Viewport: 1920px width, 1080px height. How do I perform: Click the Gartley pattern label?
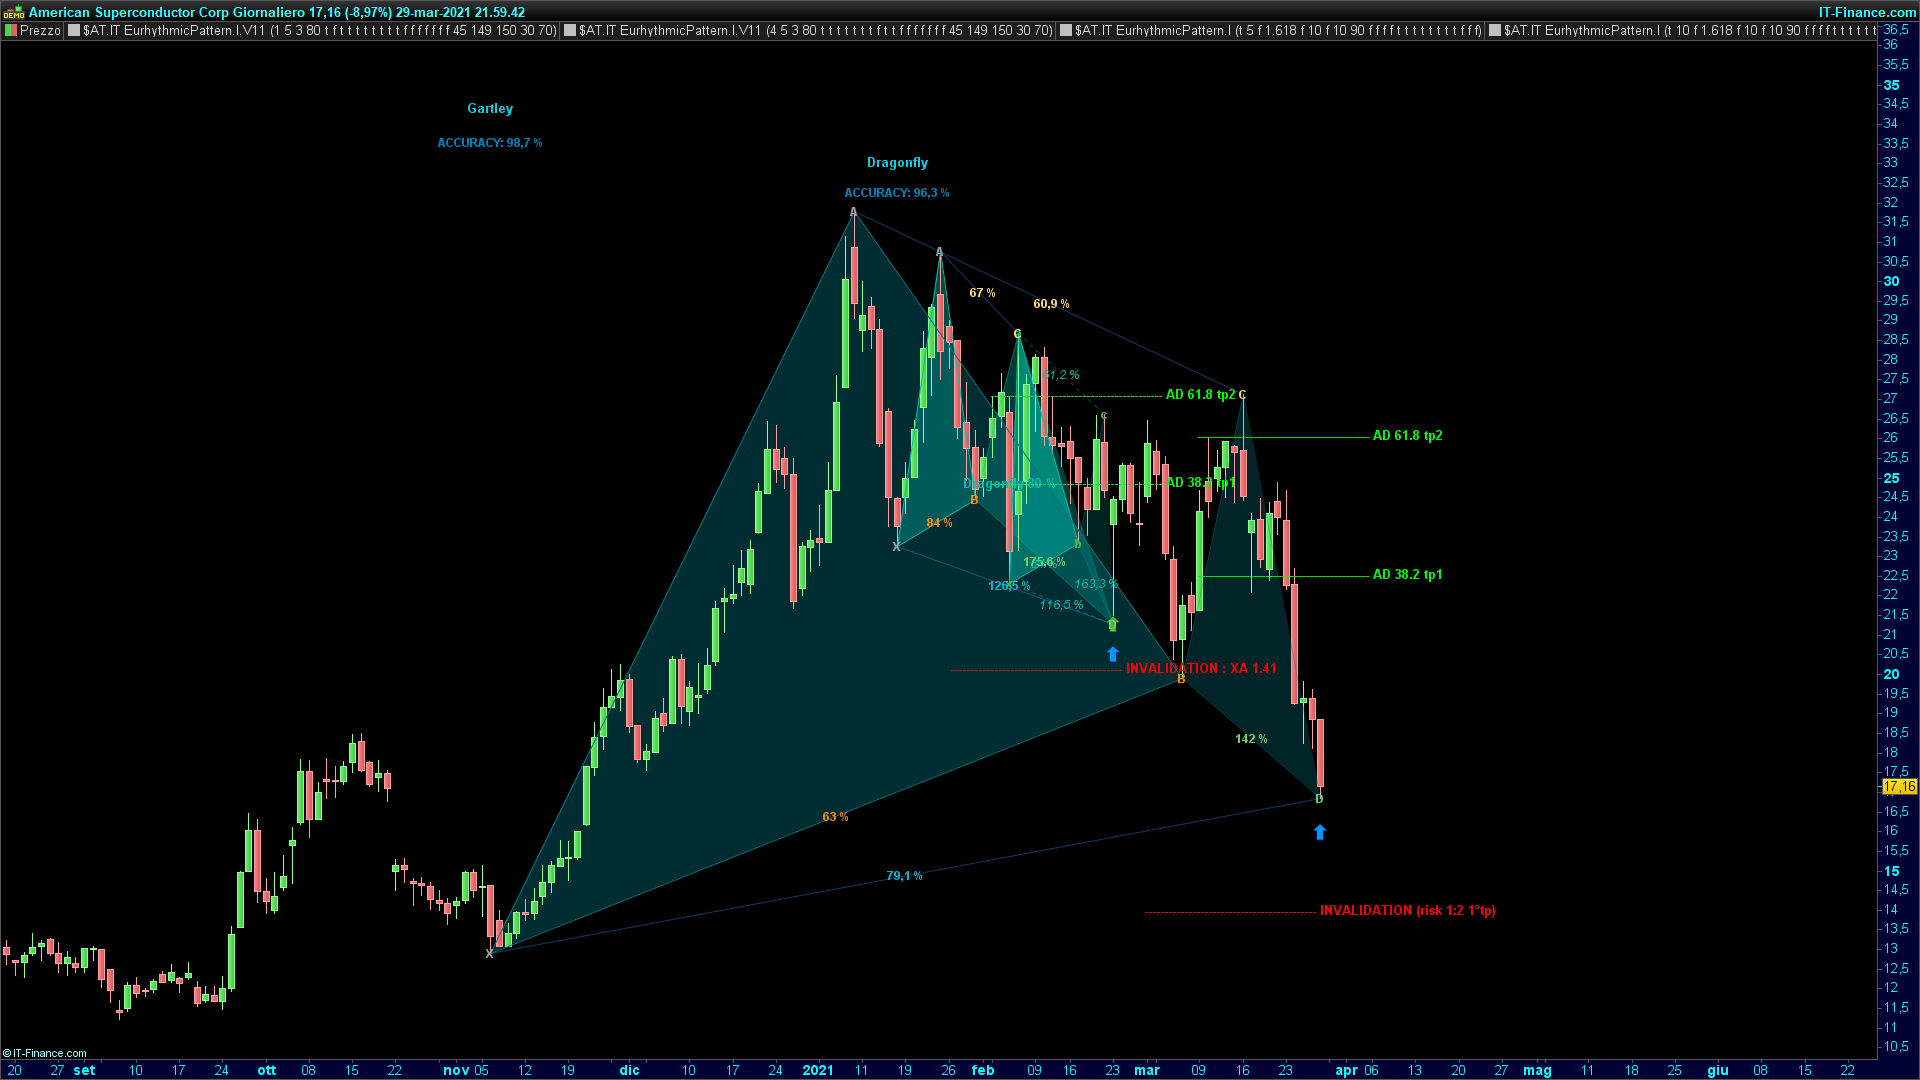point(489,108)
